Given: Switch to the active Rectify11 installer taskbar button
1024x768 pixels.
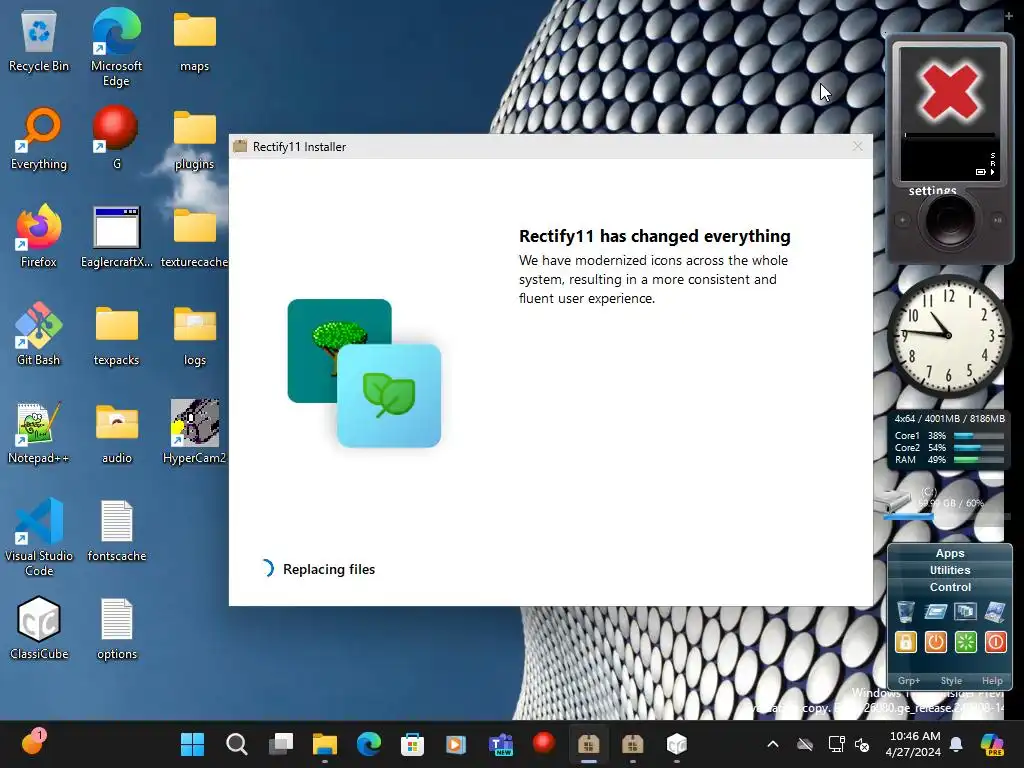Looking at the screenshot, I should (588, 744).
